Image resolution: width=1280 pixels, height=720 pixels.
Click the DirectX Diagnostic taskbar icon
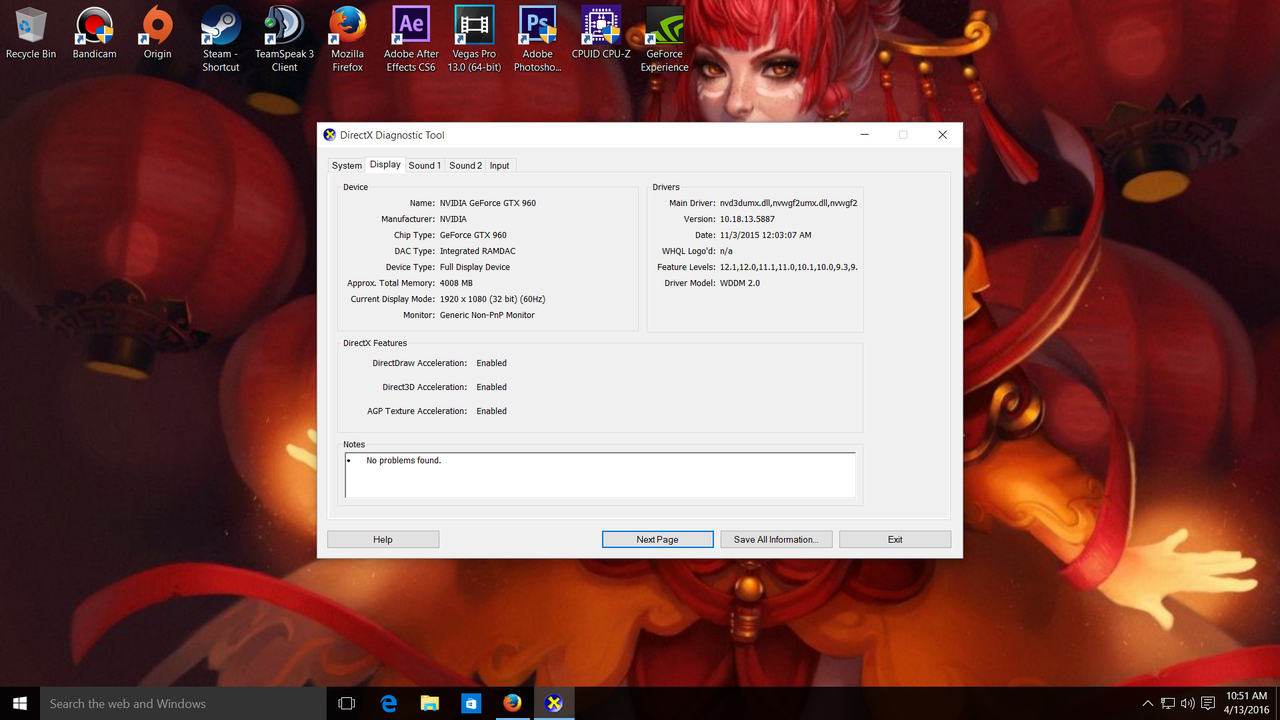(553, 703)
